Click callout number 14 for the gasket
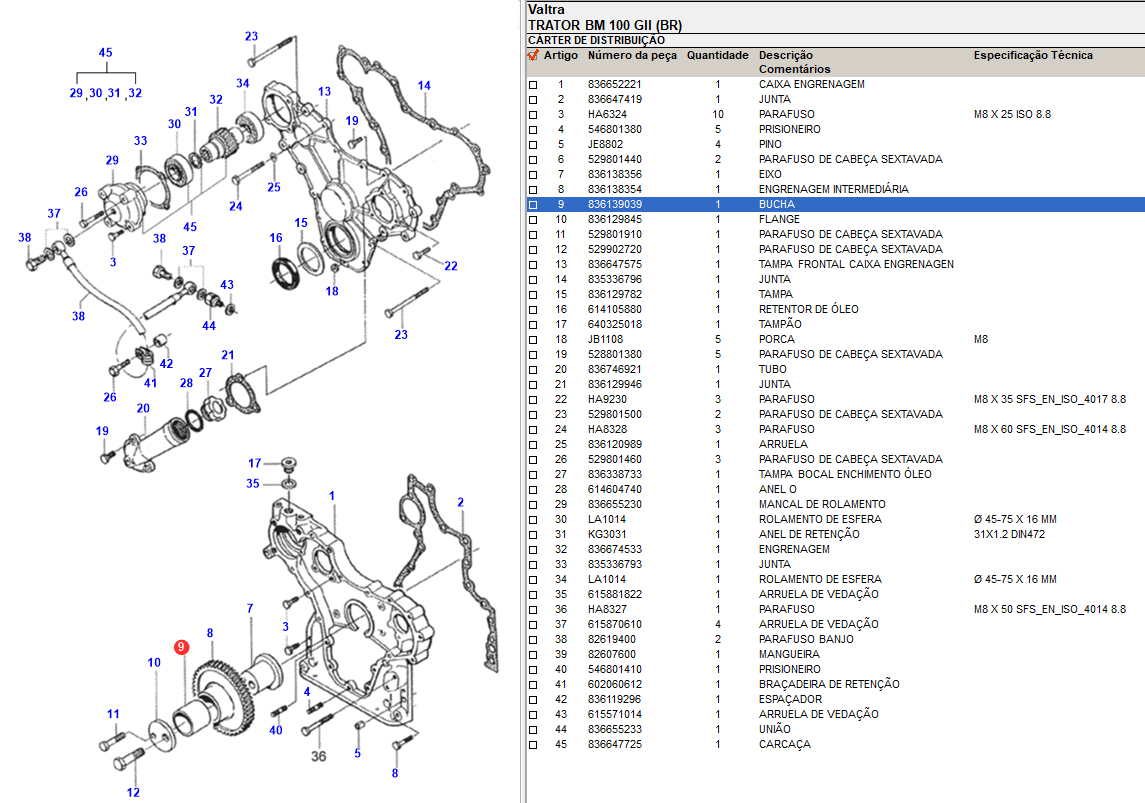Image resolution: width=1145 pixels, height=803 pixels. click(x=424, y=86)
